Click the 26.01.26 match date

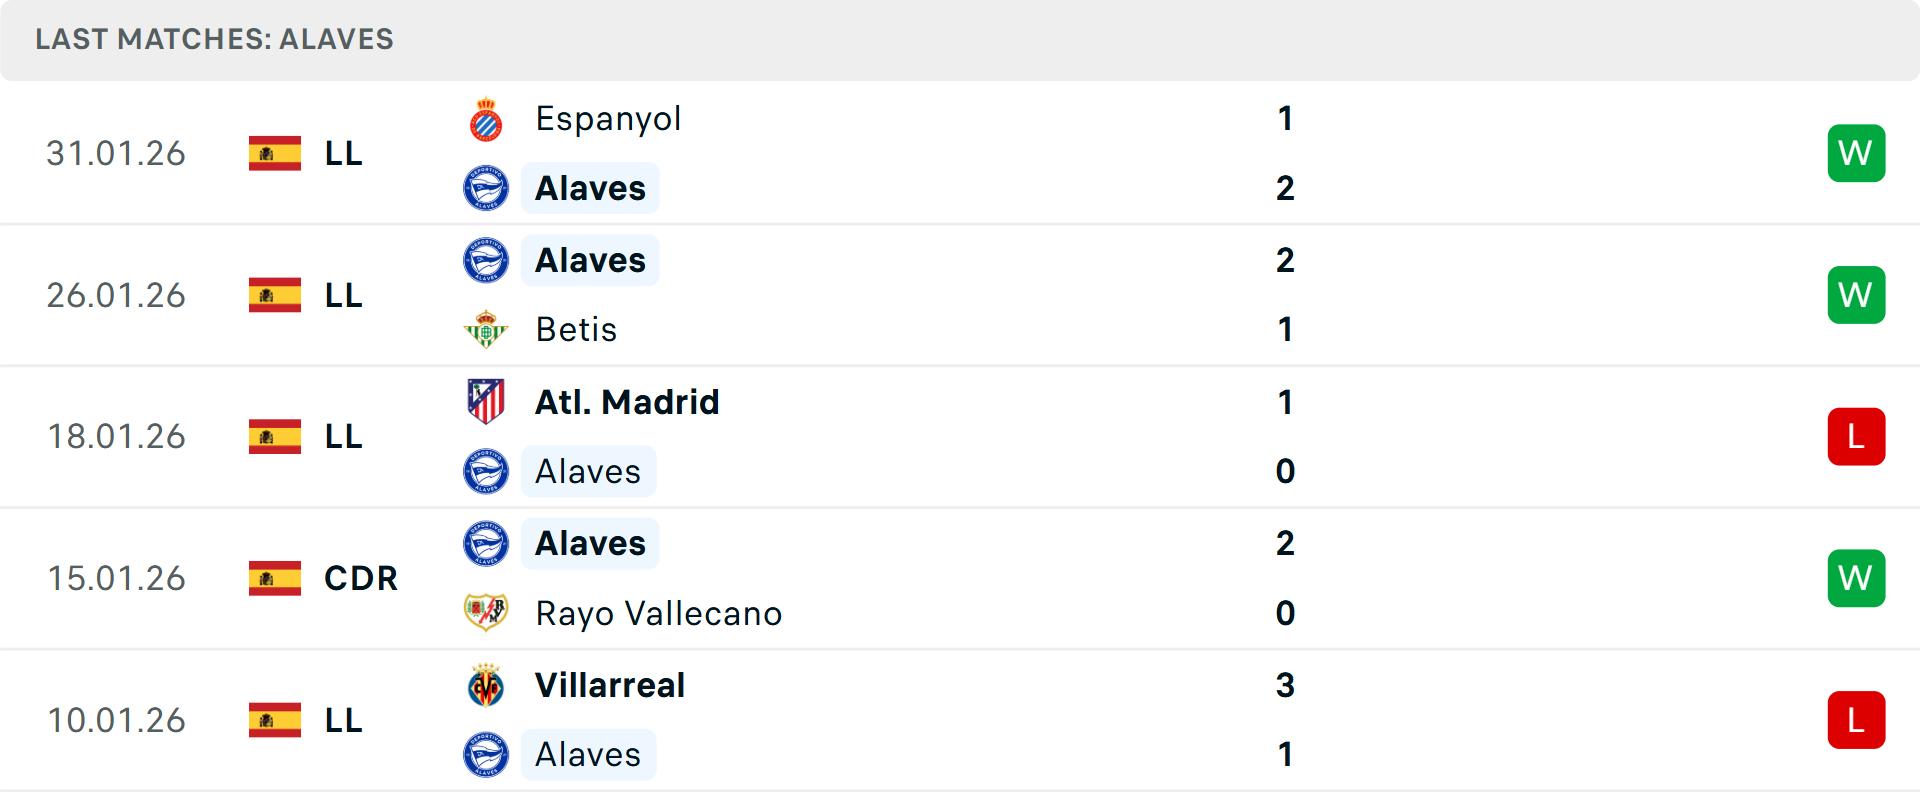pyautogui.click(x=116, y=295)
